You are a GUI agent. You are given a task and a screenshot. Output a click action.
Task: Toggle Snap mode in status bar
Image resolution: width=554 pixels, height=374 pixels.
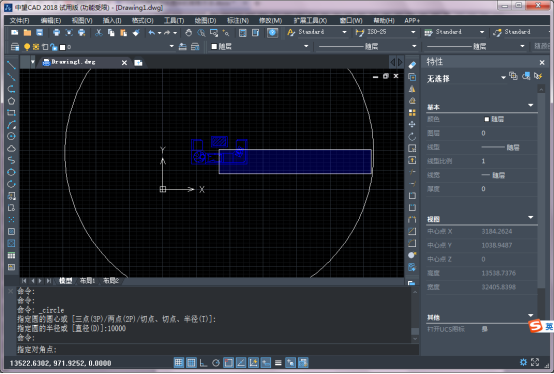179,363
